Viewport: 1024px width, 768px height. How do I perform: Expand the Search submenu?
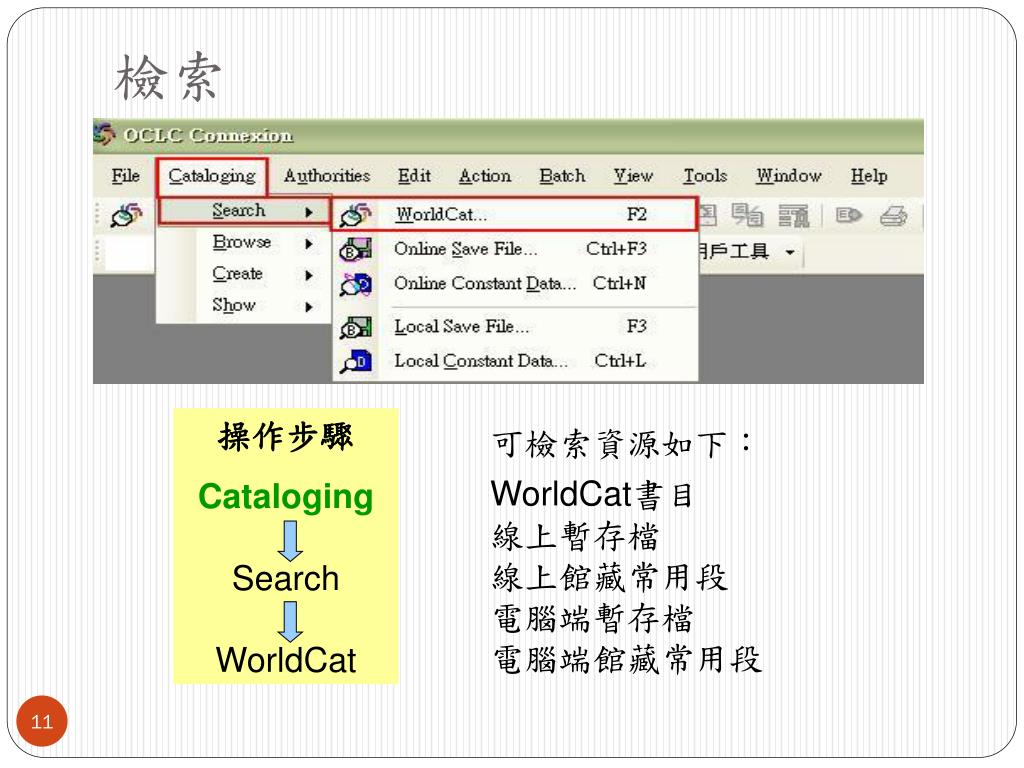244,211
